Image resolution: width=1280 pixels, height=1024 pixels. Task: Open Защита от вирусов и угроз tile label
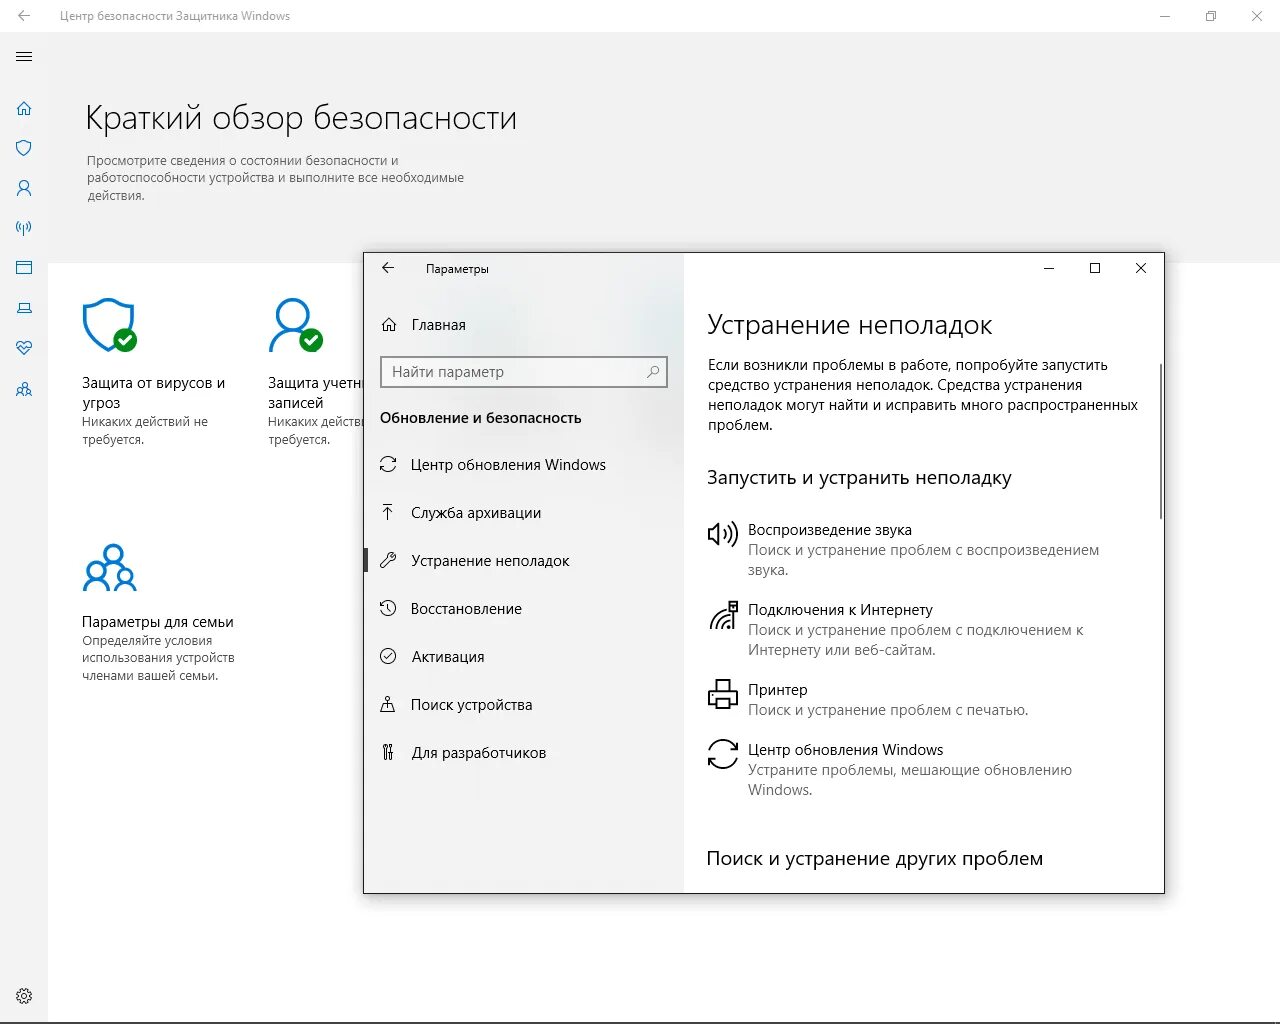[x=153, y=392]
